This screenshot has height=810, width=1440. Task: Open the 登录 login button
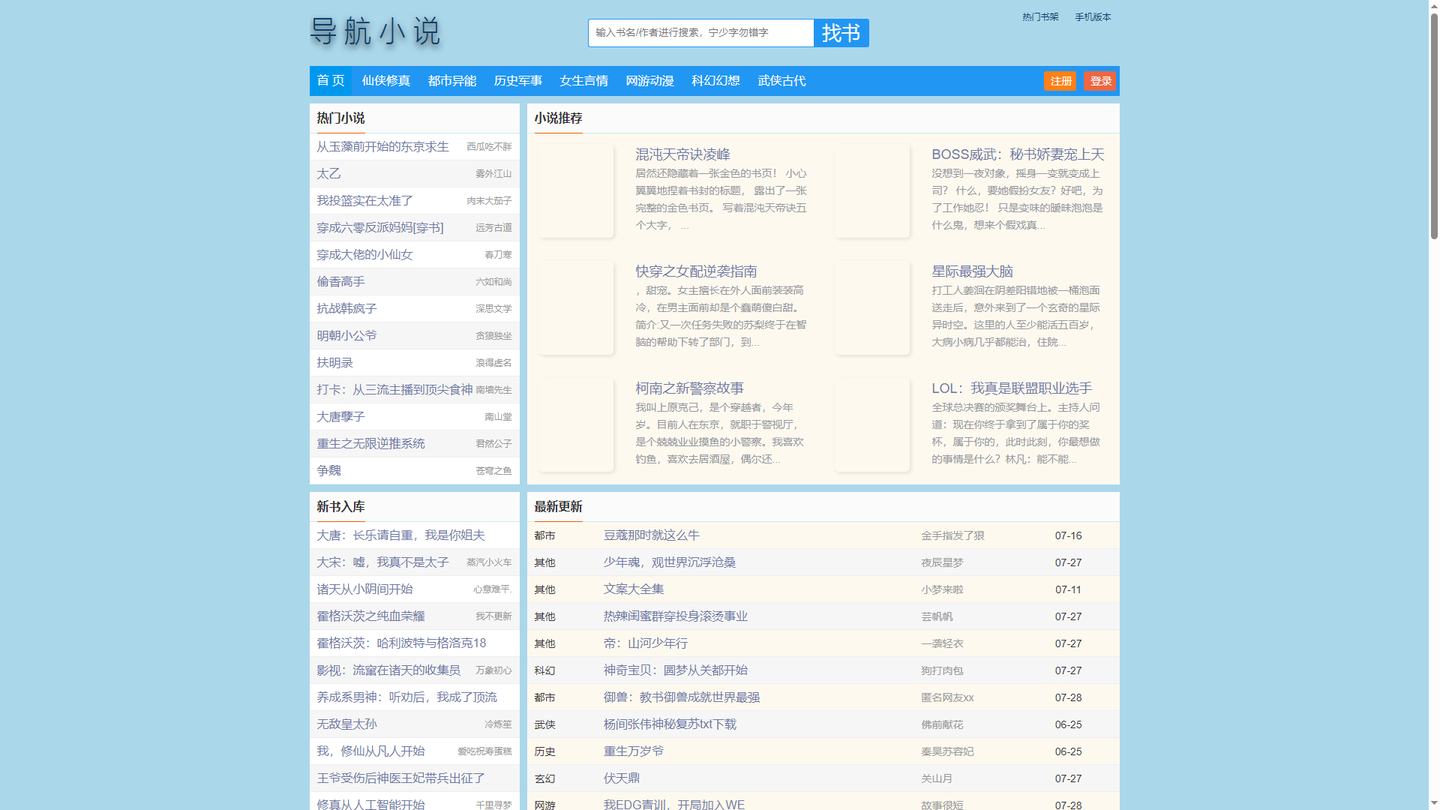click(x=1100, y=81)
